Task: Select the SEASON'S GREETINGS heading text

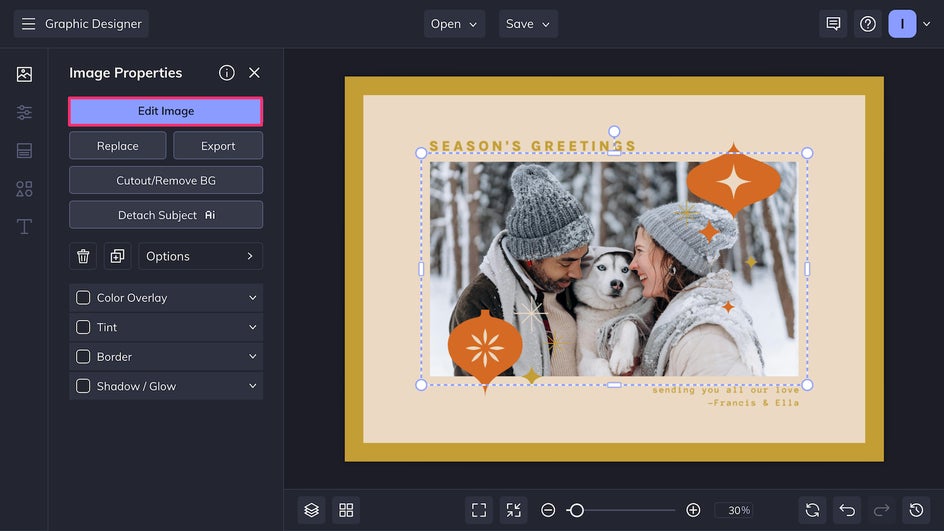Action: 532,146
